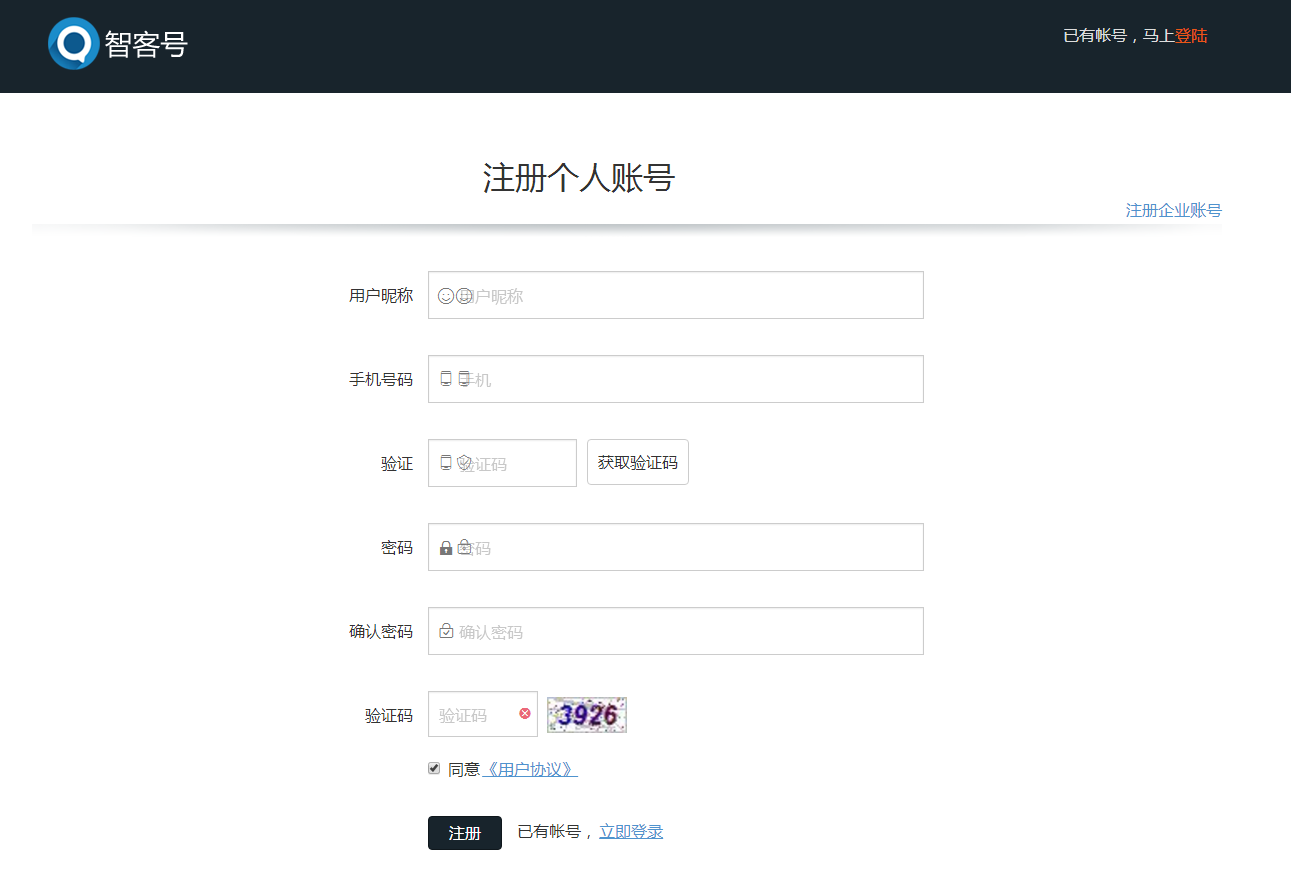Image resolution: width=1291 pixels, height=889 pixels.
Task: Refresh the 3926 captcha image
Action: (586, 715)
